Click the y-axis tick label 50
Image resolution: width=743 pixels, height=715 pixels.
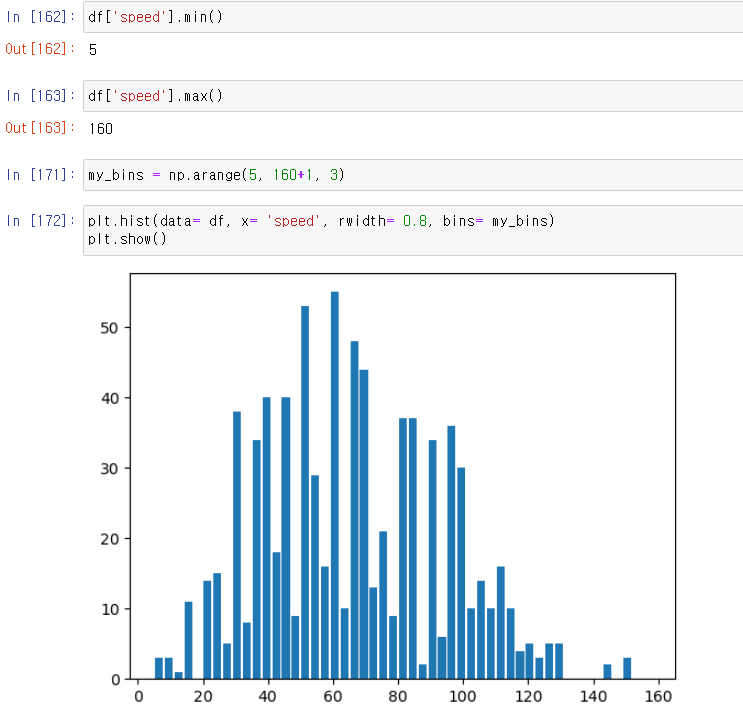109,328
